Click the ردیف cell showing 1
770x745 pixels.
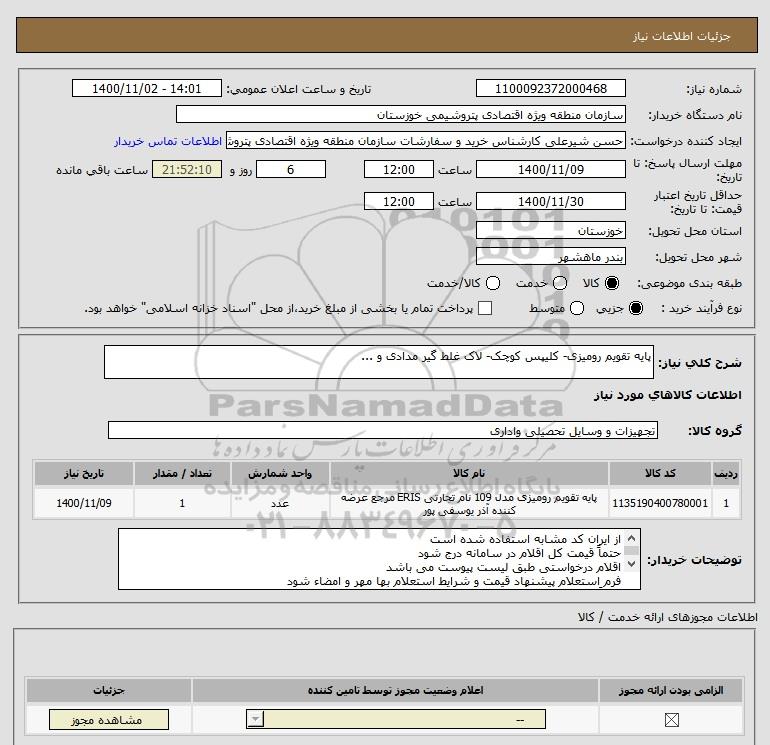click(x=726, y=503)
